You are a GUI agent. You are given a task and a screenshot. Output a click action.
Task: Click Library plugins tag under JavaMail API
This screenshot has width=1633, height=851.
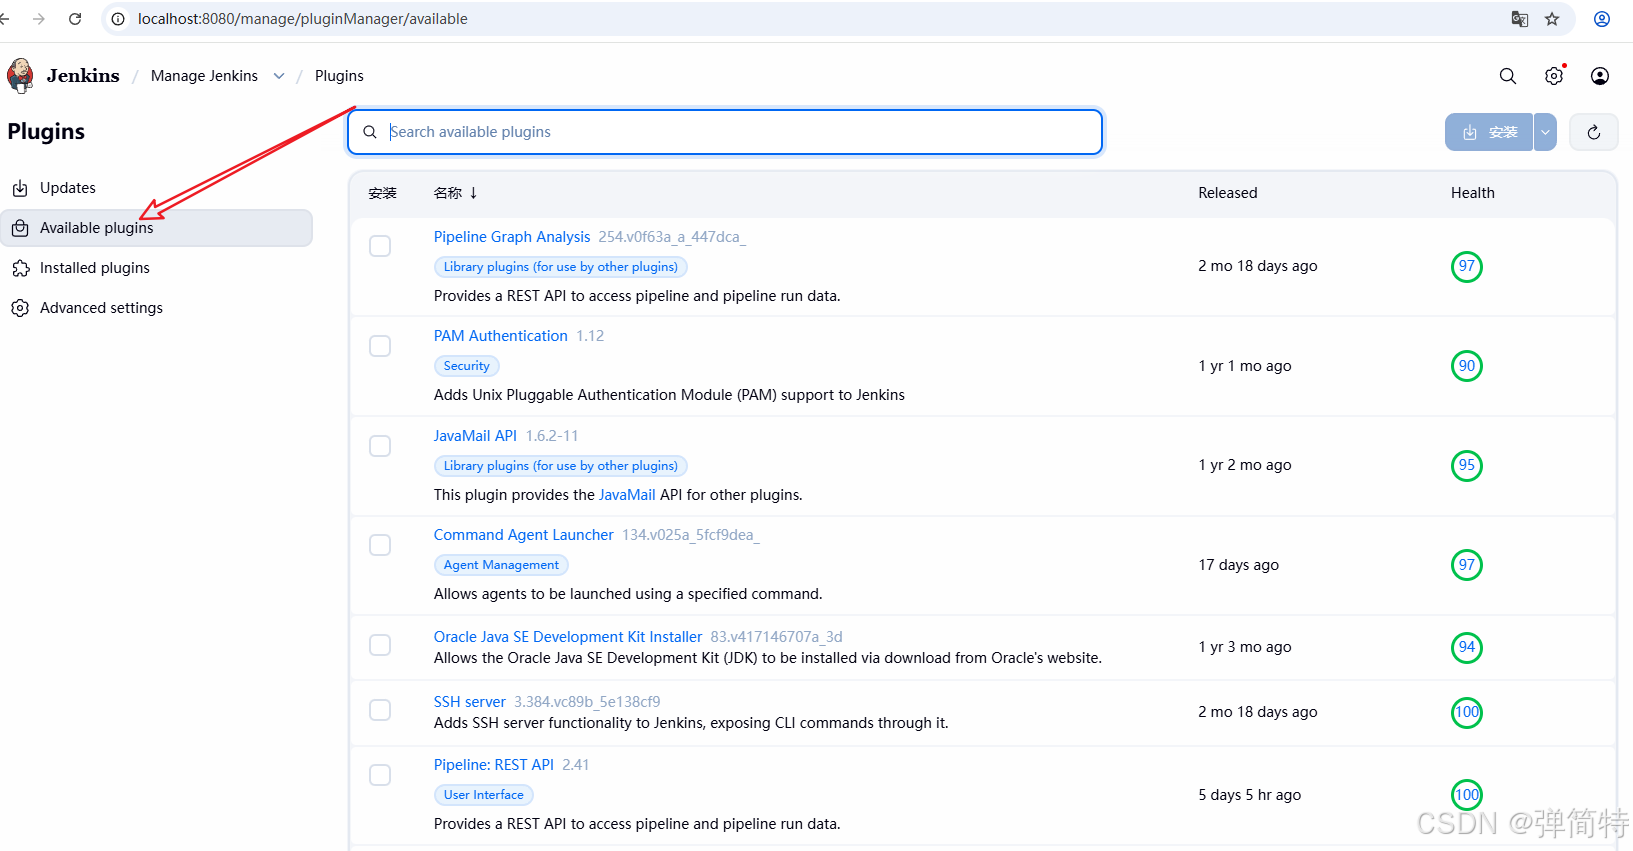[561, 466]
